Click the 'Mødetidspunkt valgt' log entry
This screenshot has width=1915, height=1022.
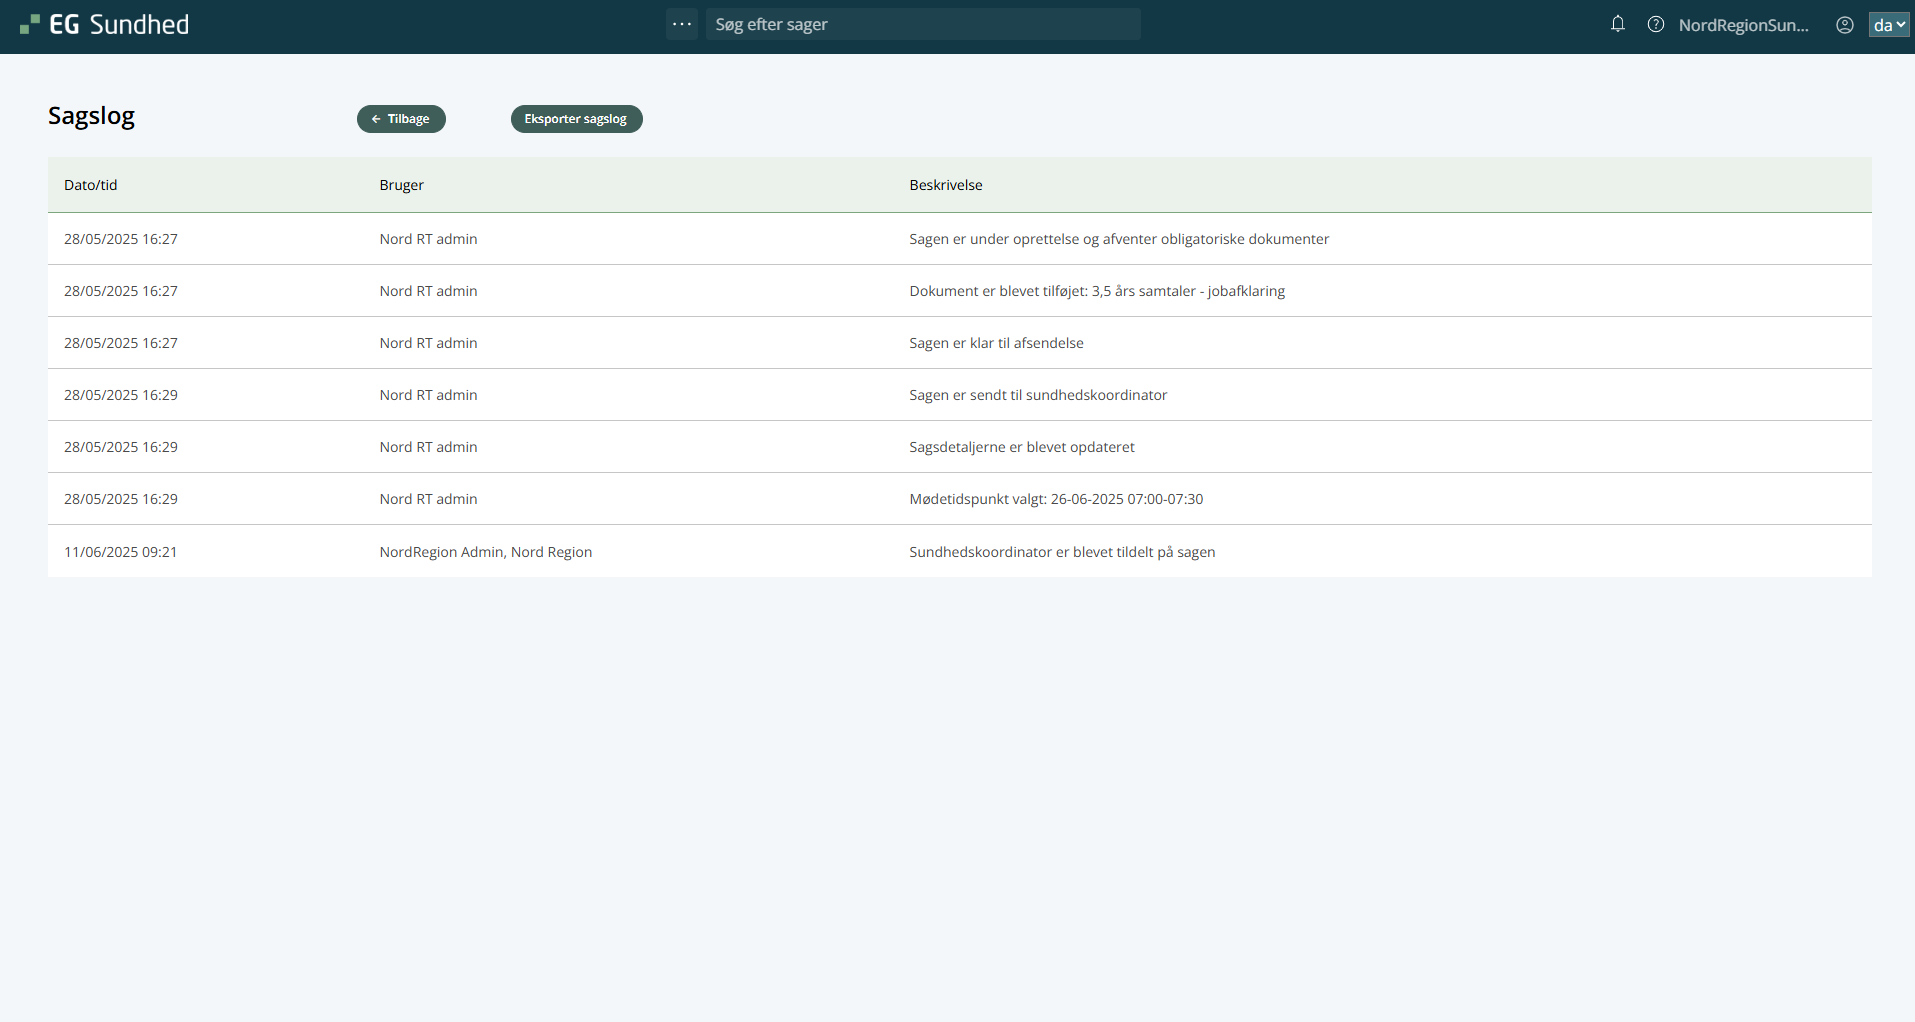coord(1056,499)
